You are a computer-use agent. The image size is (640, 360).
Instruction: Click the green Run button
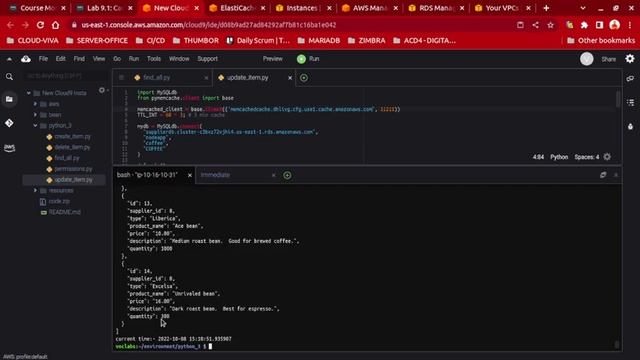point(309,59)
